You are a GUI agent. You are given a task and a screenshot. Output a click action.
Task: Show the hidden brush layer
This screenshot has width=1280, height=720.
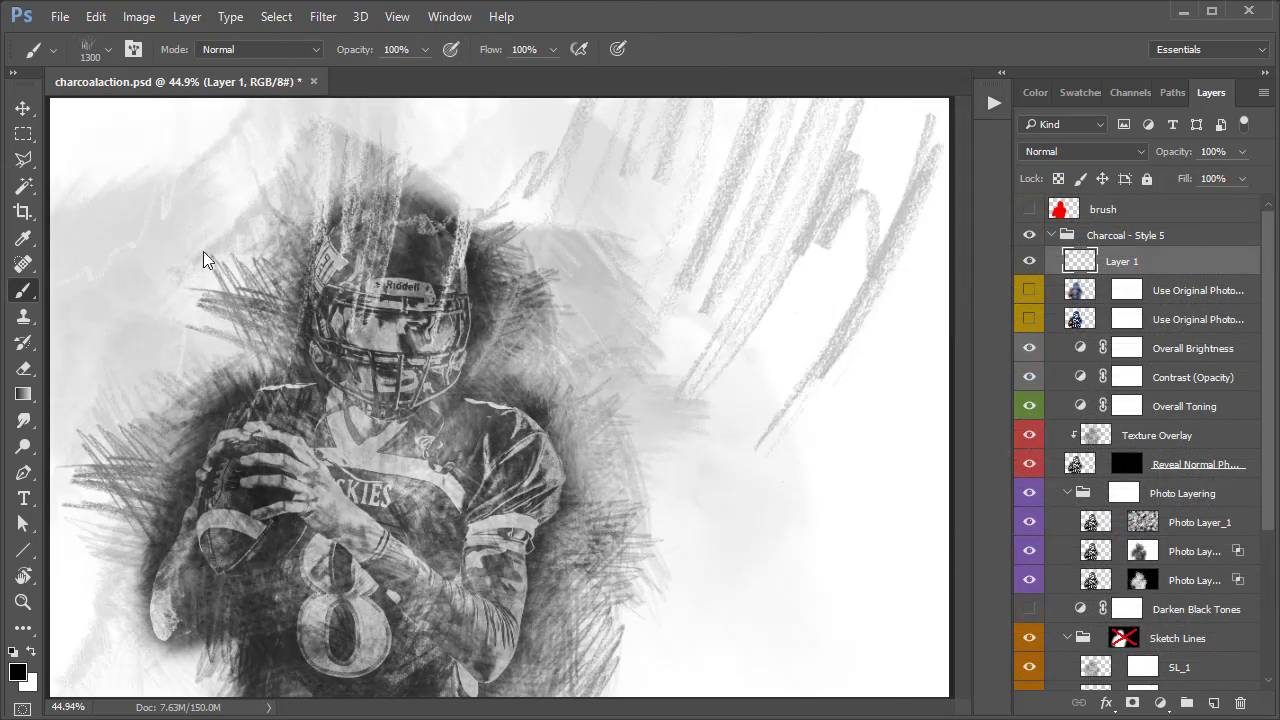pyautogui.click(x=1029, y=209)
